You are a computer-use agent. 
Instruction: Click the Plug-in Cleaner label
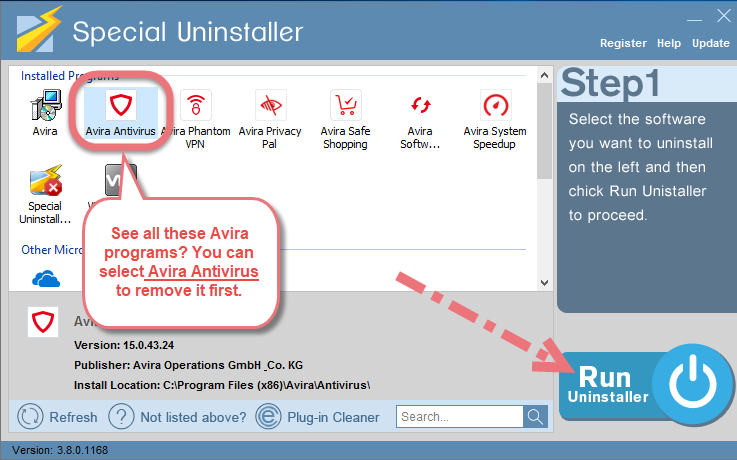point(333,417)
